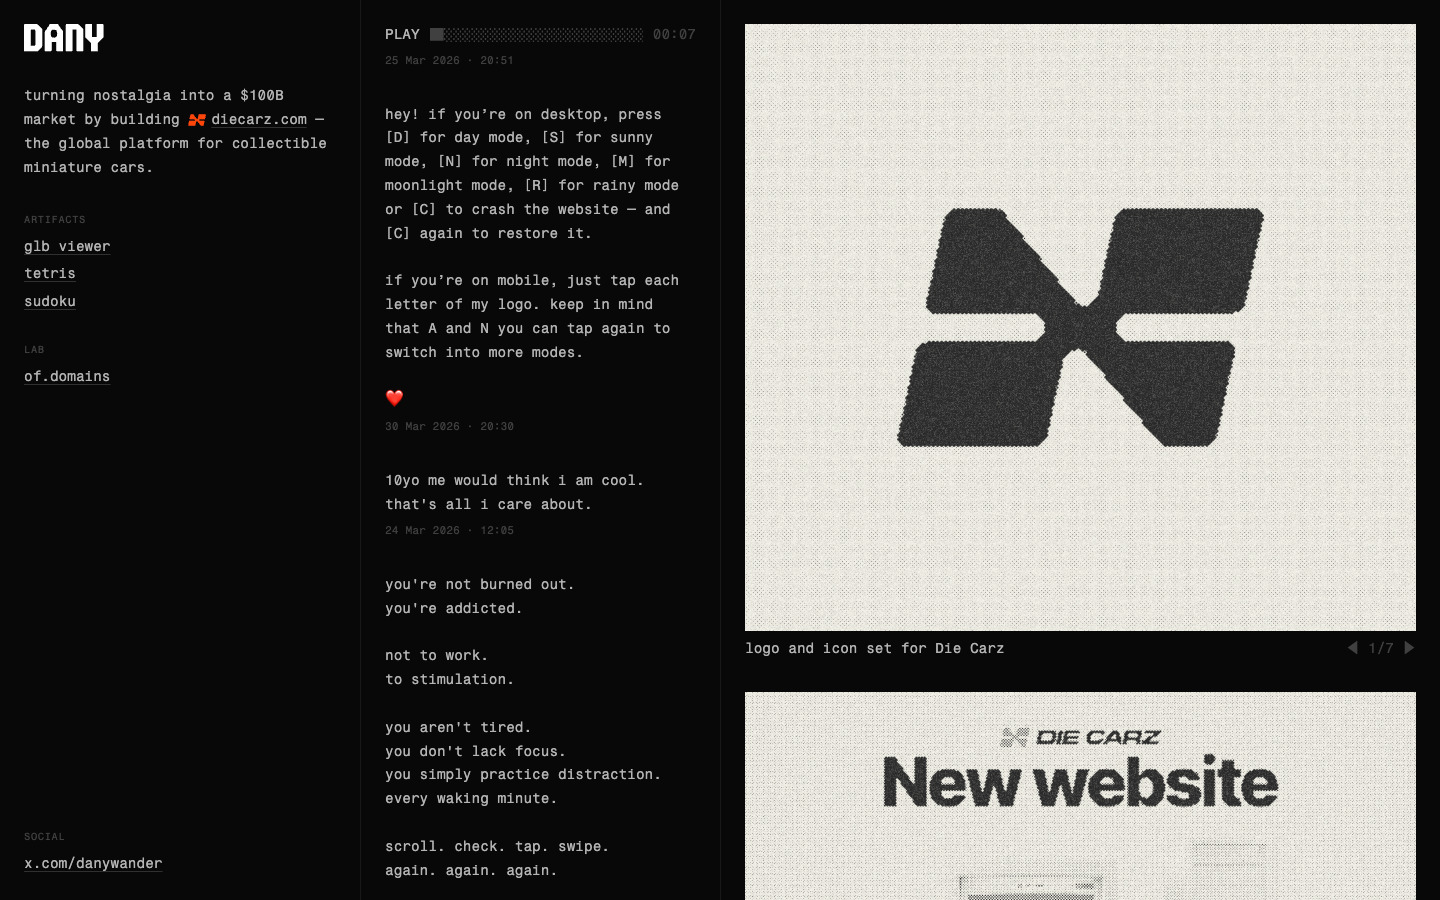The height and width of the screenshot is (900, 1440).
Task: Click the line "you're not burned out."
Action: [480, 584]
